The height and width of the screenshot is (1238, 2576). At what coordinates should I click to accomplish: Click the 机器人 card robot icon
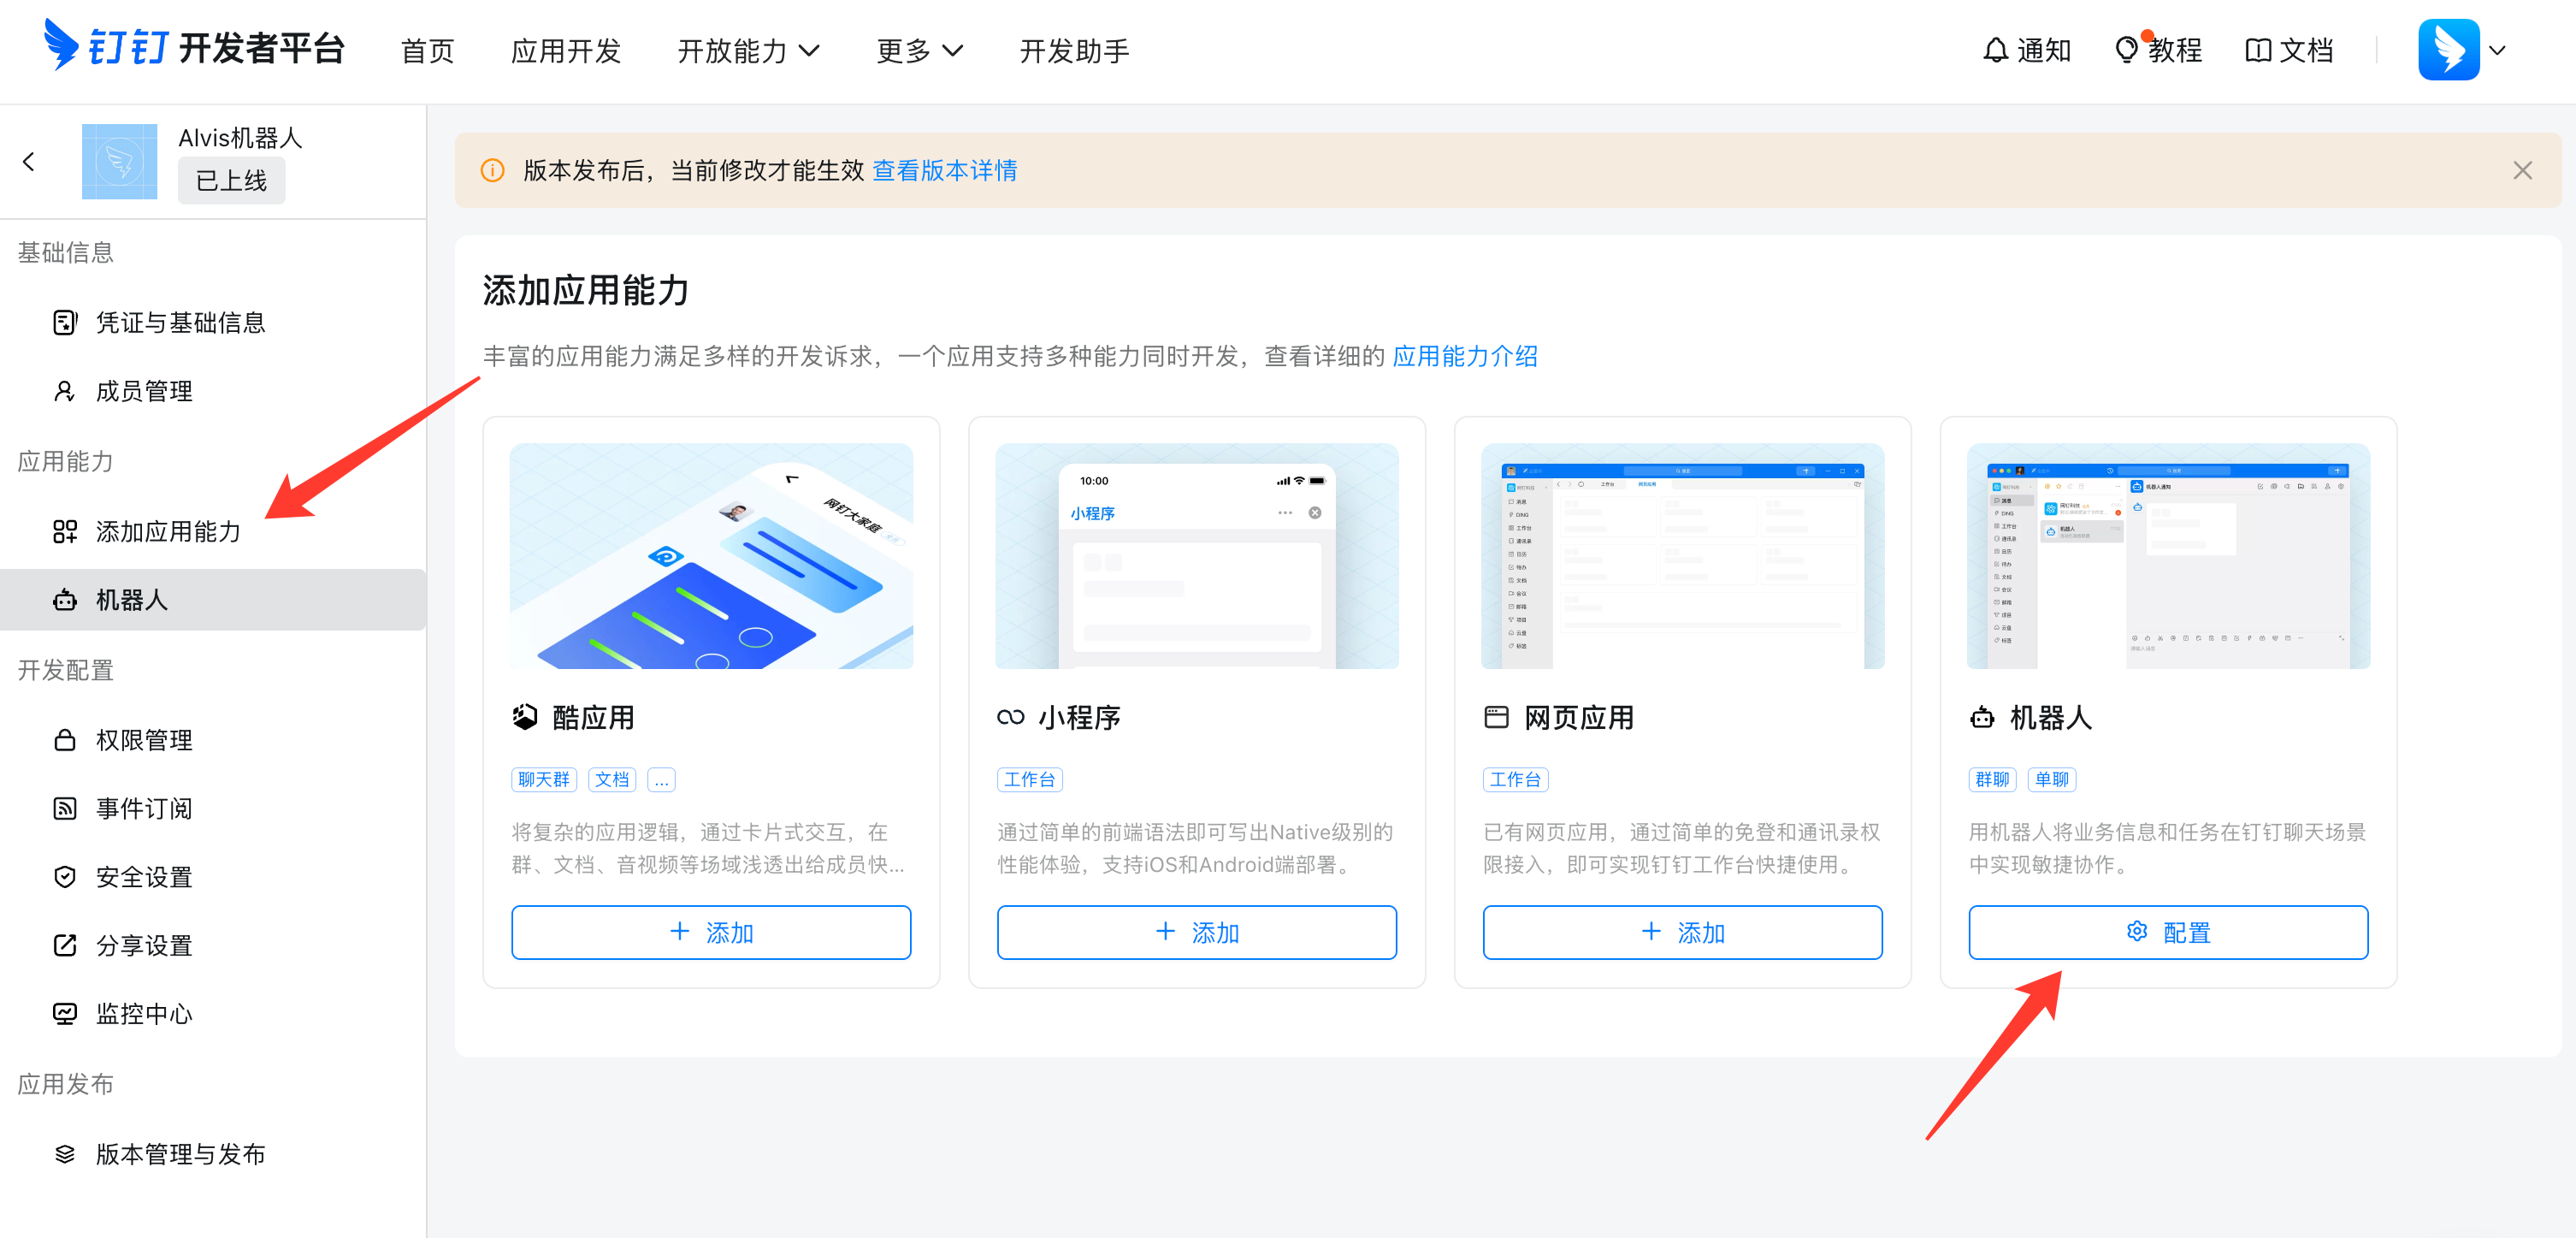(x=1982, y=717)
